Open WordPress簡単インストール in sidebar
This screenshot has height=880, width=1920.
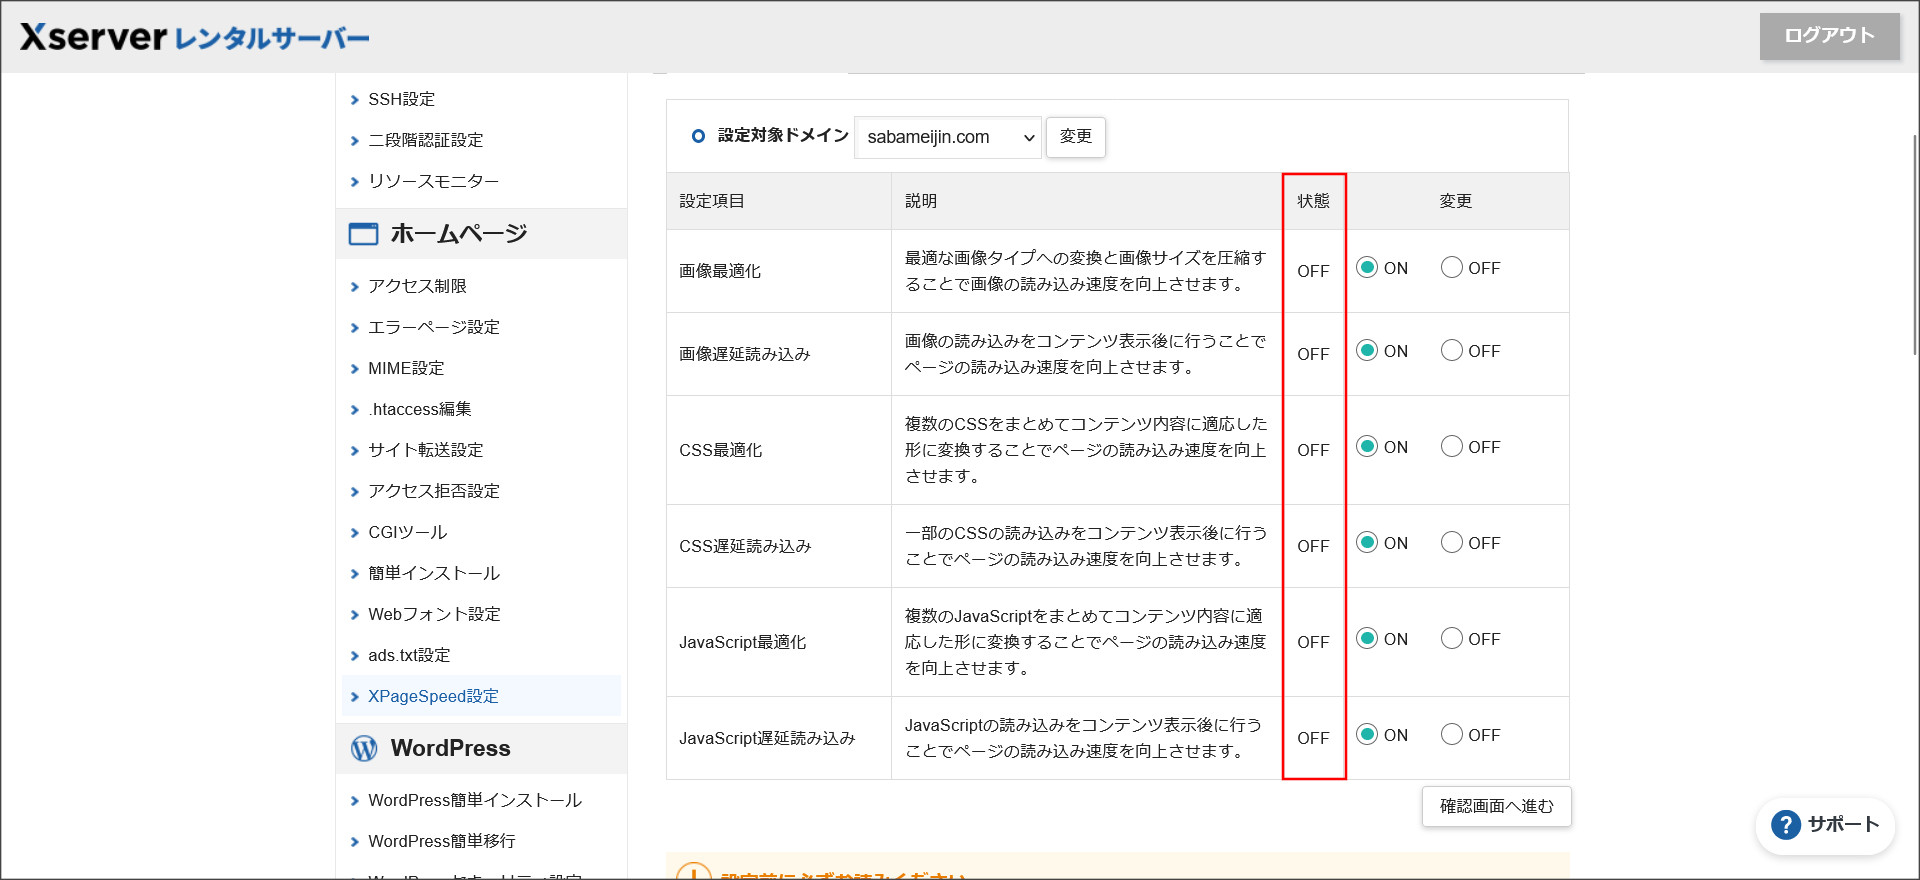[474, 800]
